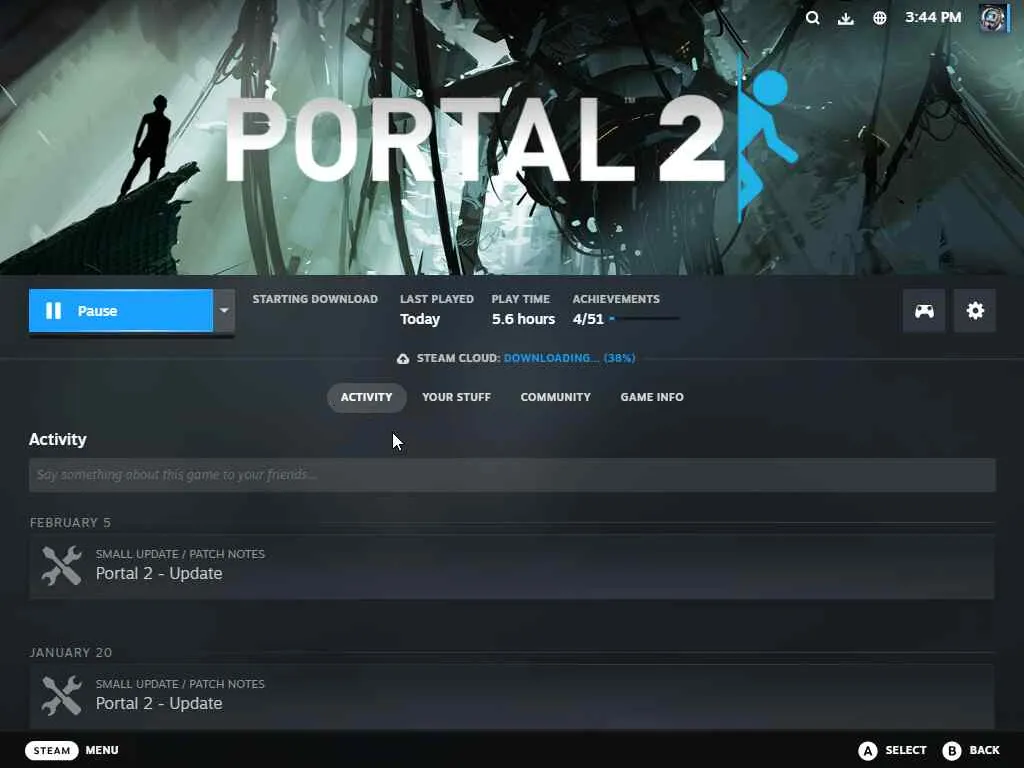
Task: Switch to the Activity tab
Action: point(366,397)
